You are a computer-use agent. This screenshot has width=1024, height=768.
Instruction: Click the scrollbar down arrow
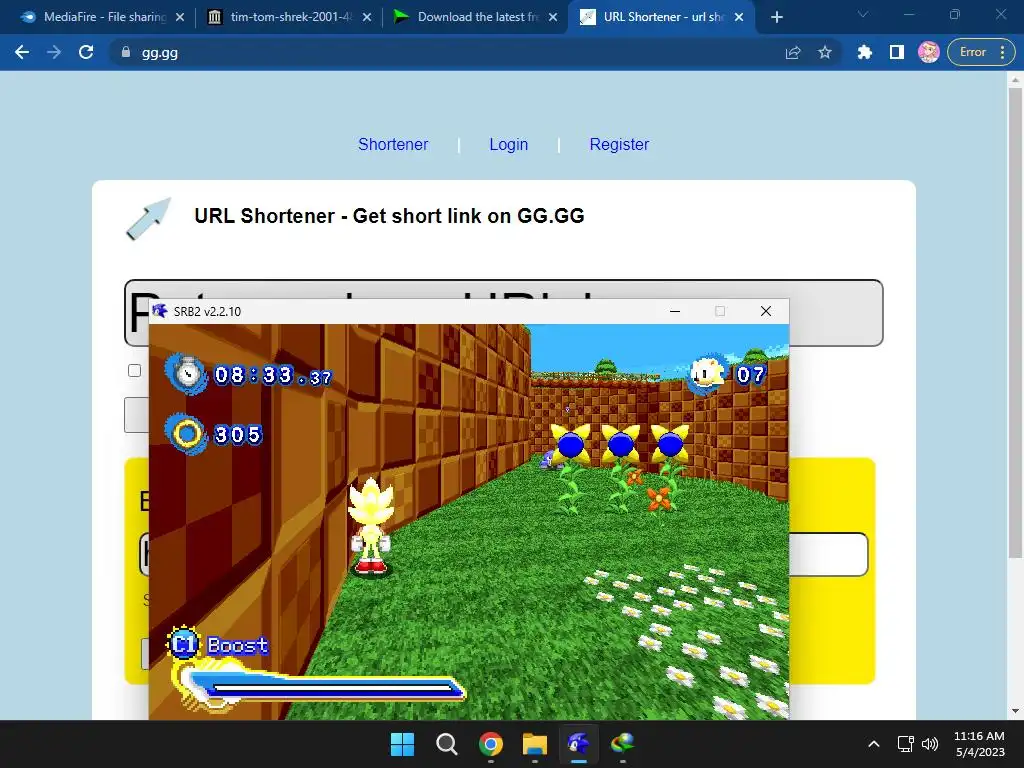(1015, 711)
